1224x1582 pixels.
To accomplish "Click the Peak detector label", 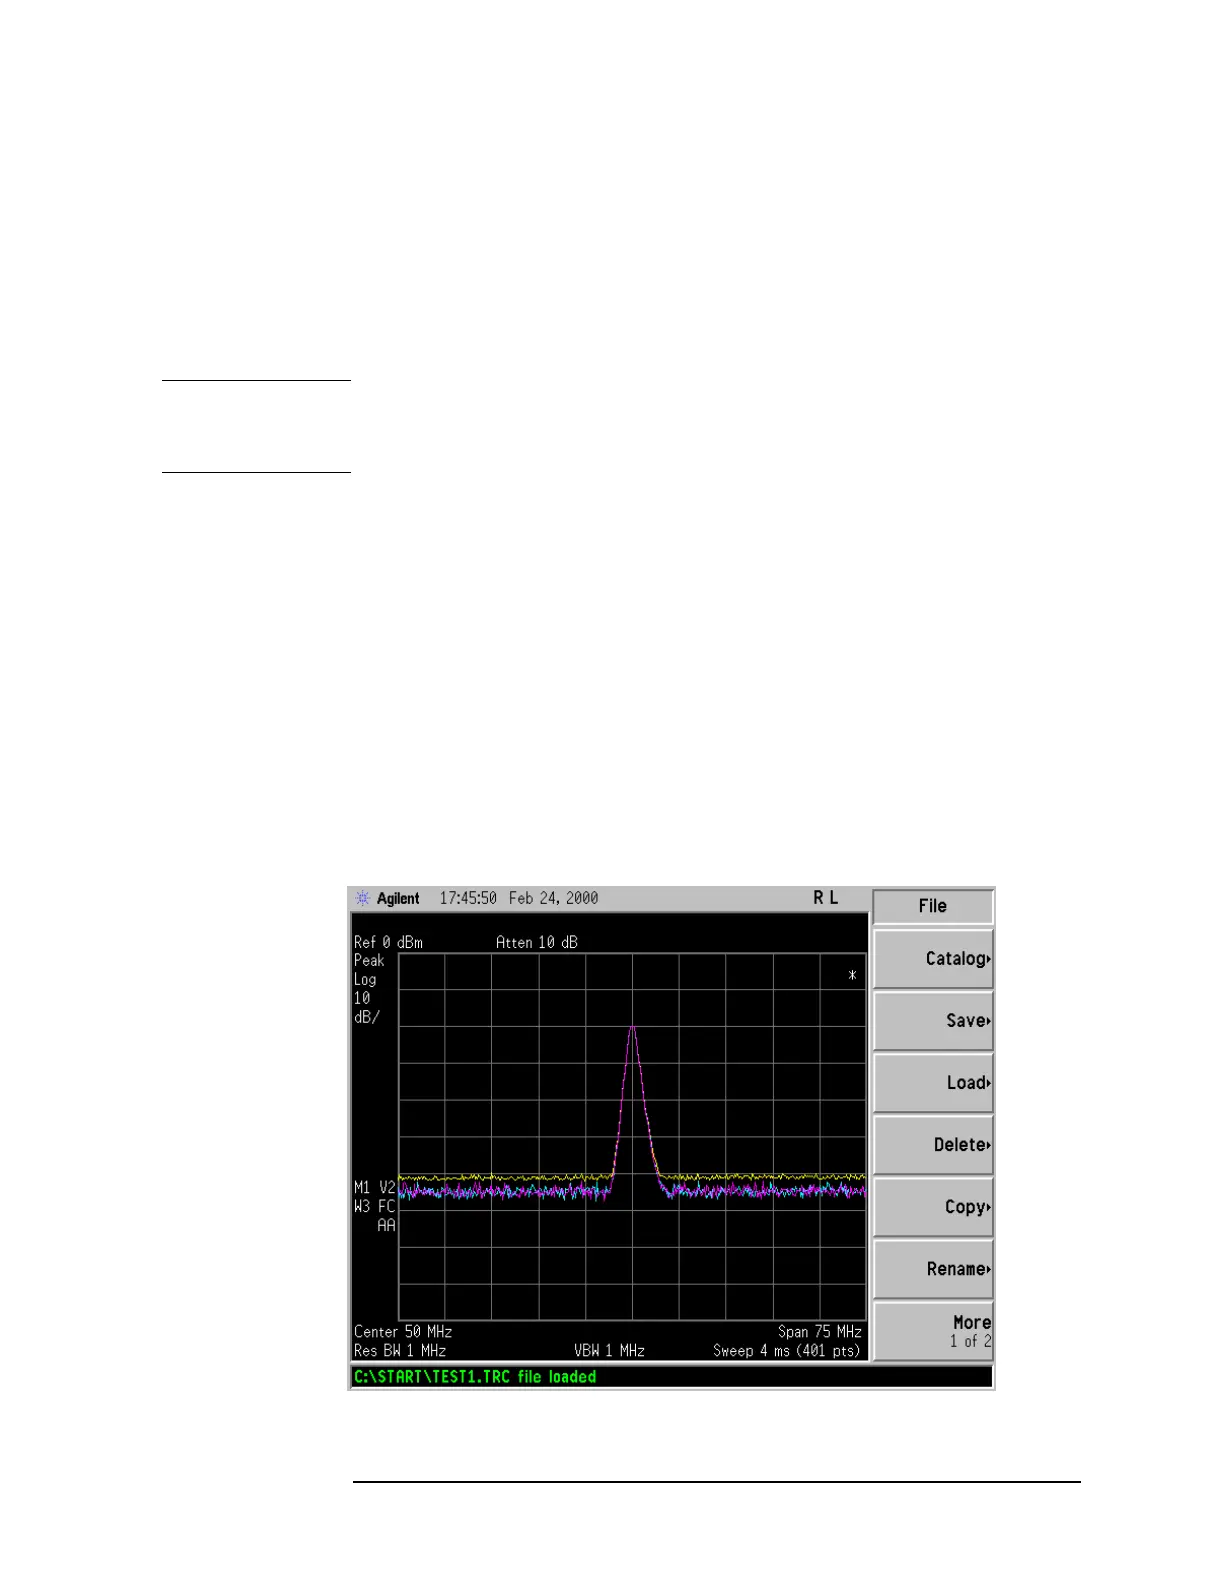I will click(x=369, y=960).
